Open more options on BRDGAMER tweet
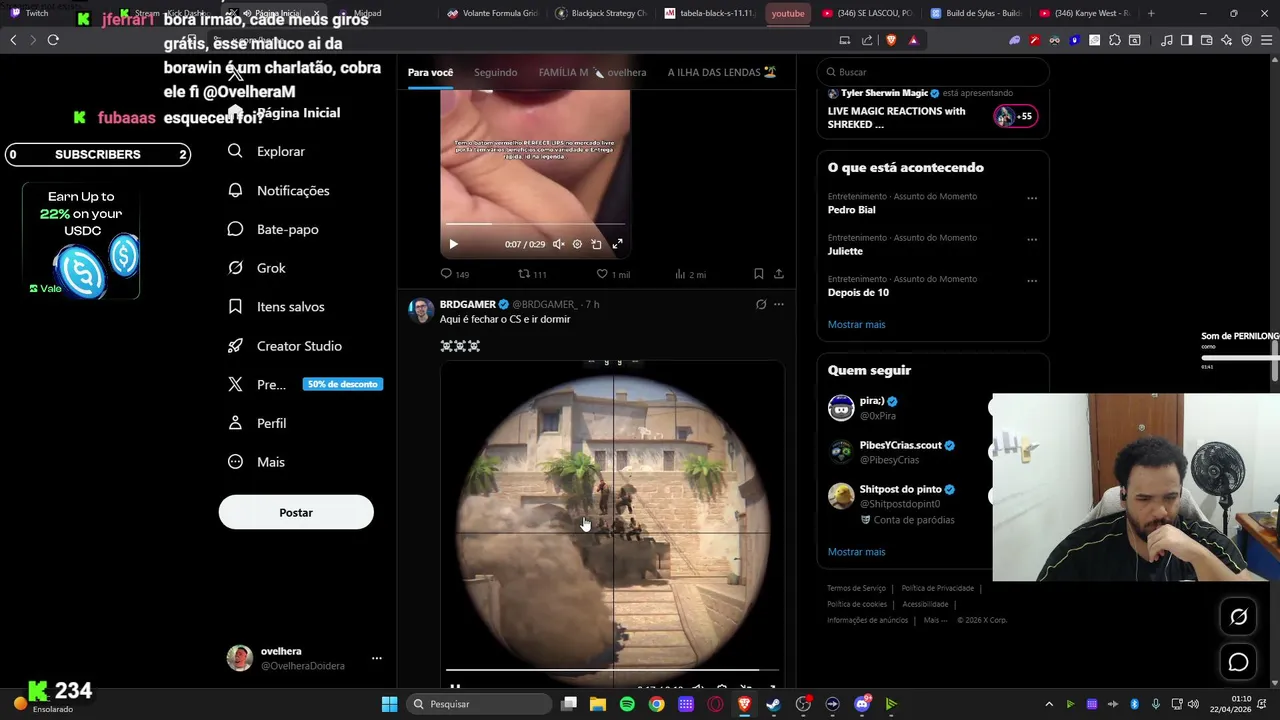This screenshot has width=1280, height=720. pyautogui.click(x=779, y=304)
